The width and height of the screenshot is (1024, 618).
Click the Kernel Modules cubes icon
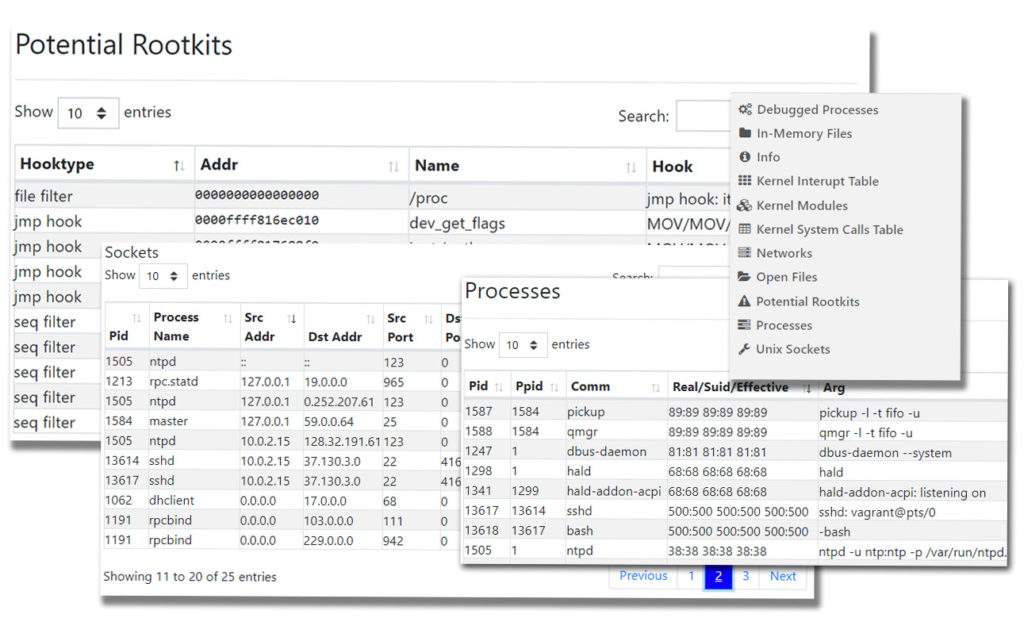745,205
